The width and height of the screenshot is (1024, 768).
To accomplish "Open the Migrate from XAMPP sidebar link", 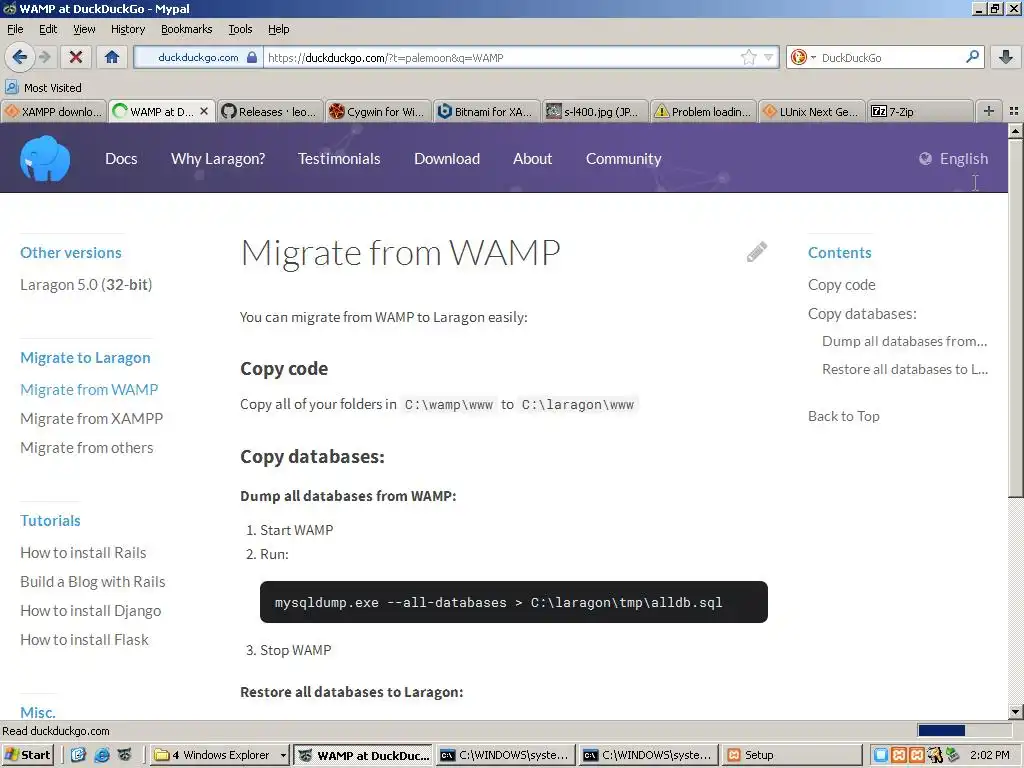I will point(91,419).
